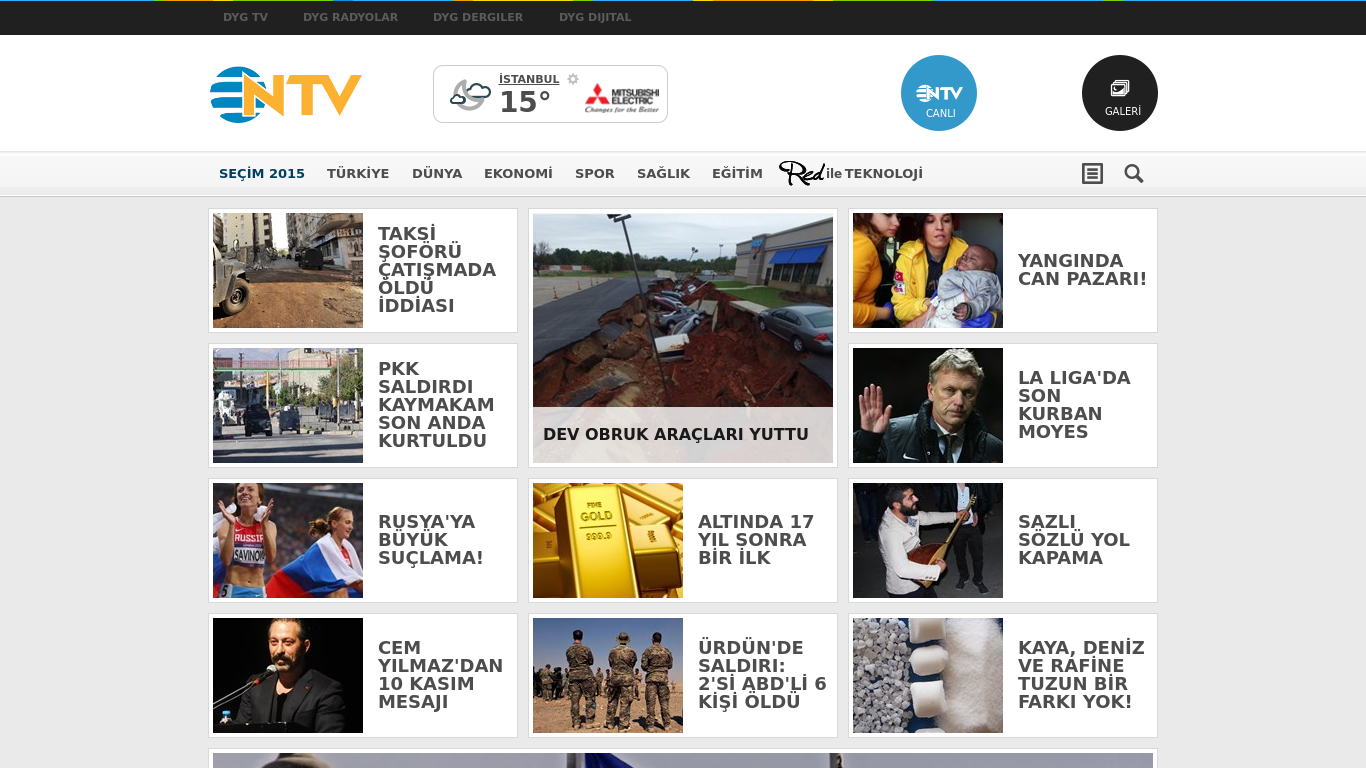The width and height of the screenshot is (1366, 768).
Task: Open Red ile TEKNOLOJİ section
Action: click(x=851, y=172)
